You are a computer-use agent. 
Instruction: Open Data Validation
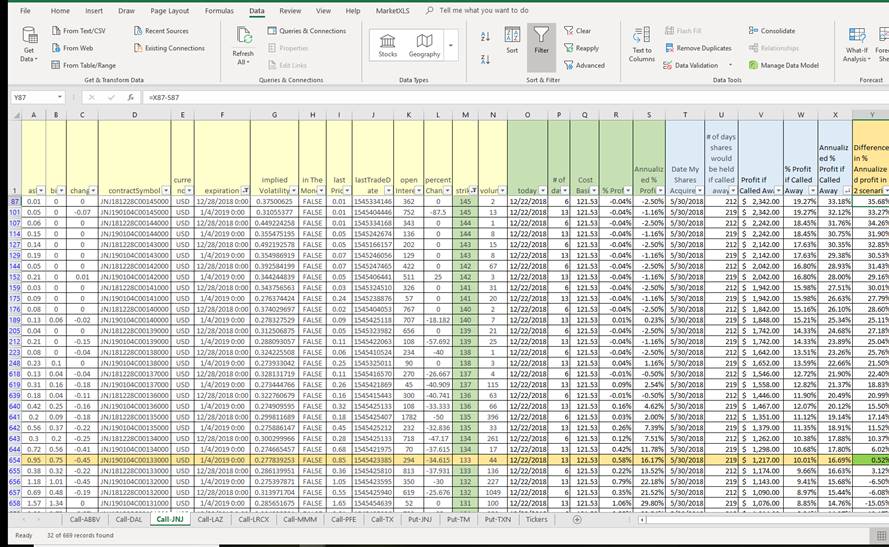pyautogui.click(x=691, y=65)
